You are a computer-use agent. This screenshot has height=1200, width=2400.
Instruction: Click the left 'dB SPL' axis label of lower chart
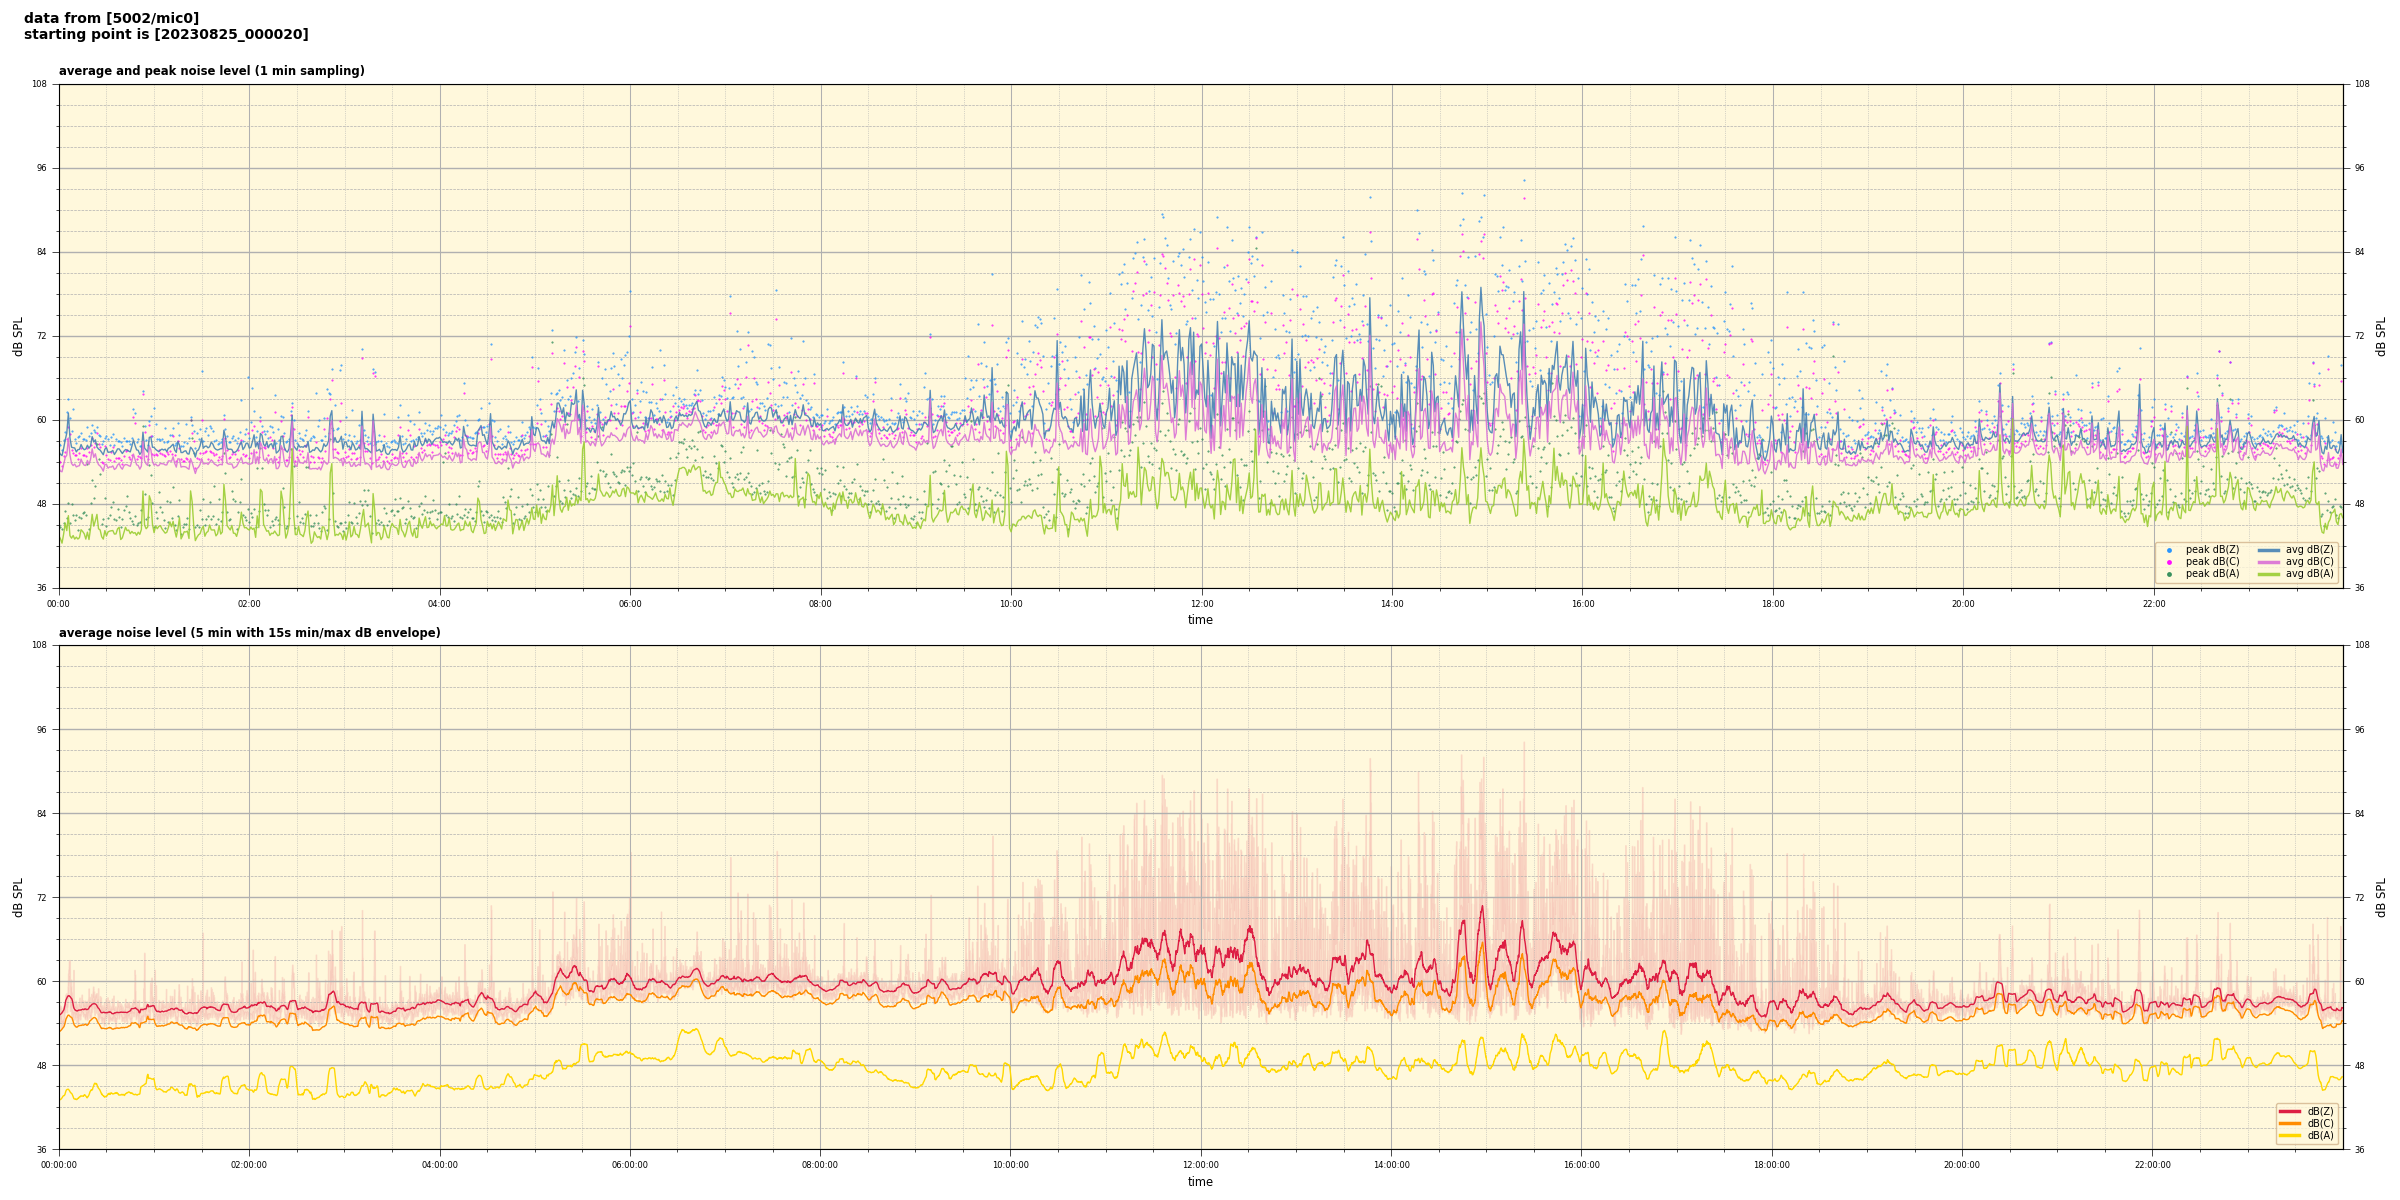[x=18, y=897]
